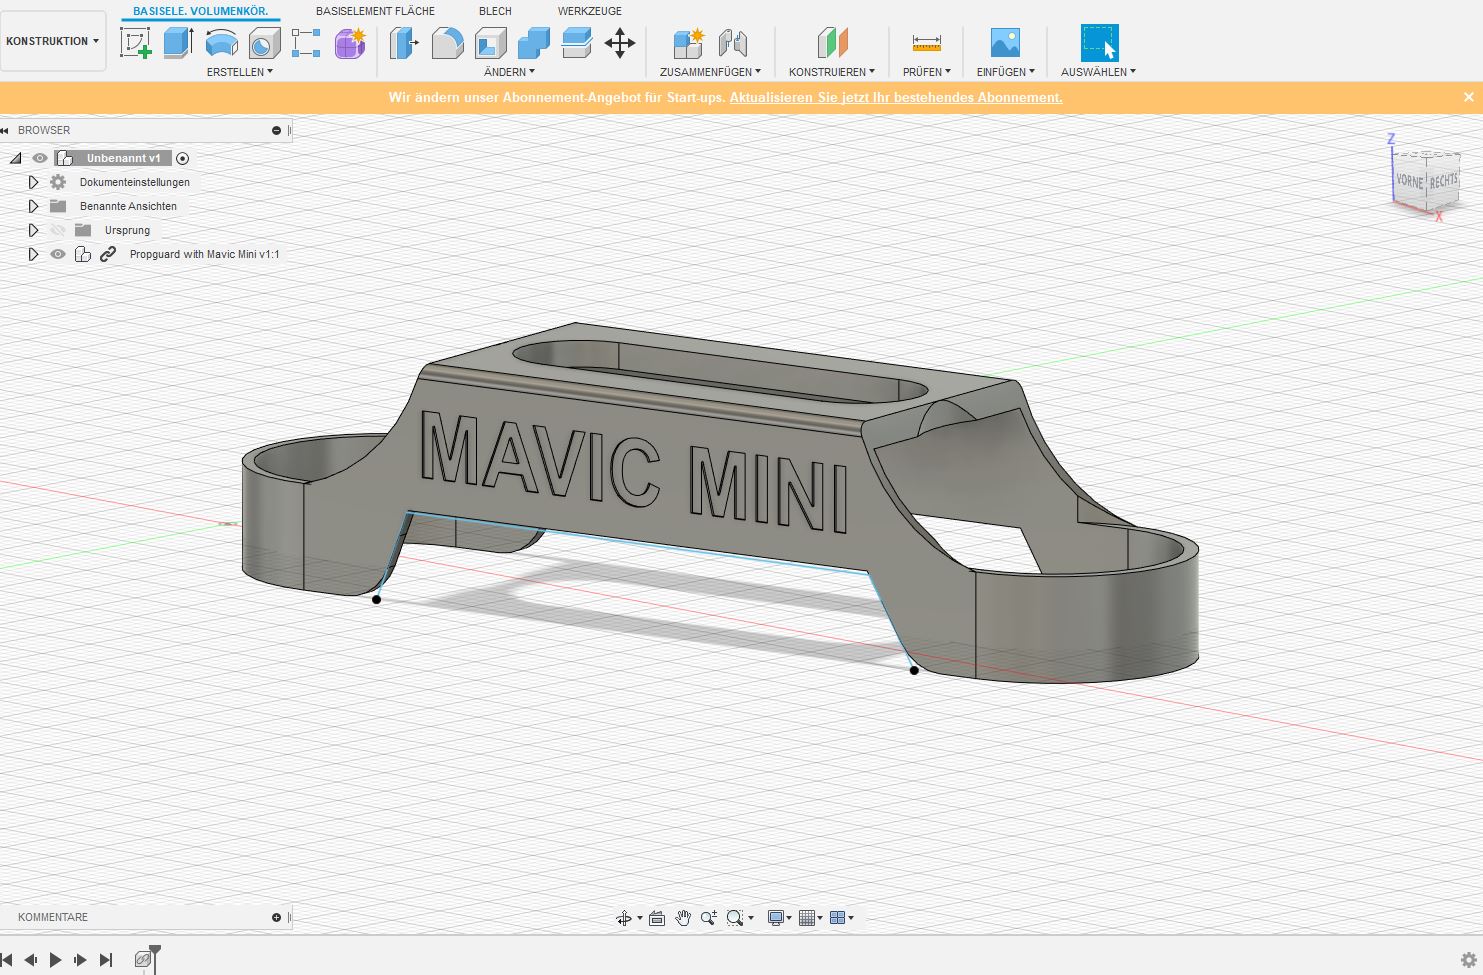
Task: Select the Move/Copy tool
Action: [620, 43]
